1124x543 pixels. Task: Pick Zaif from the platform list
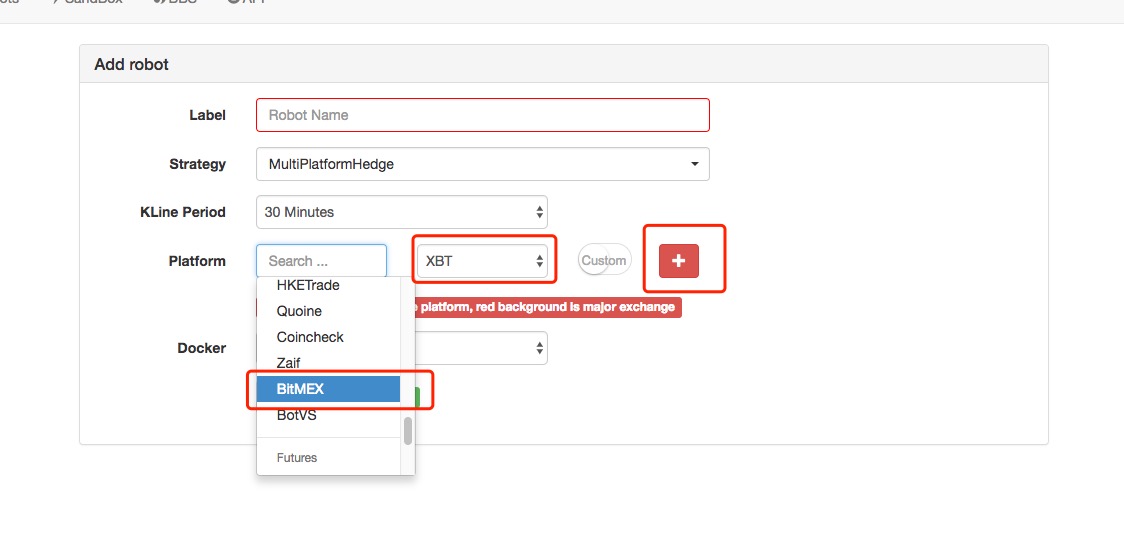coord(328,363)
